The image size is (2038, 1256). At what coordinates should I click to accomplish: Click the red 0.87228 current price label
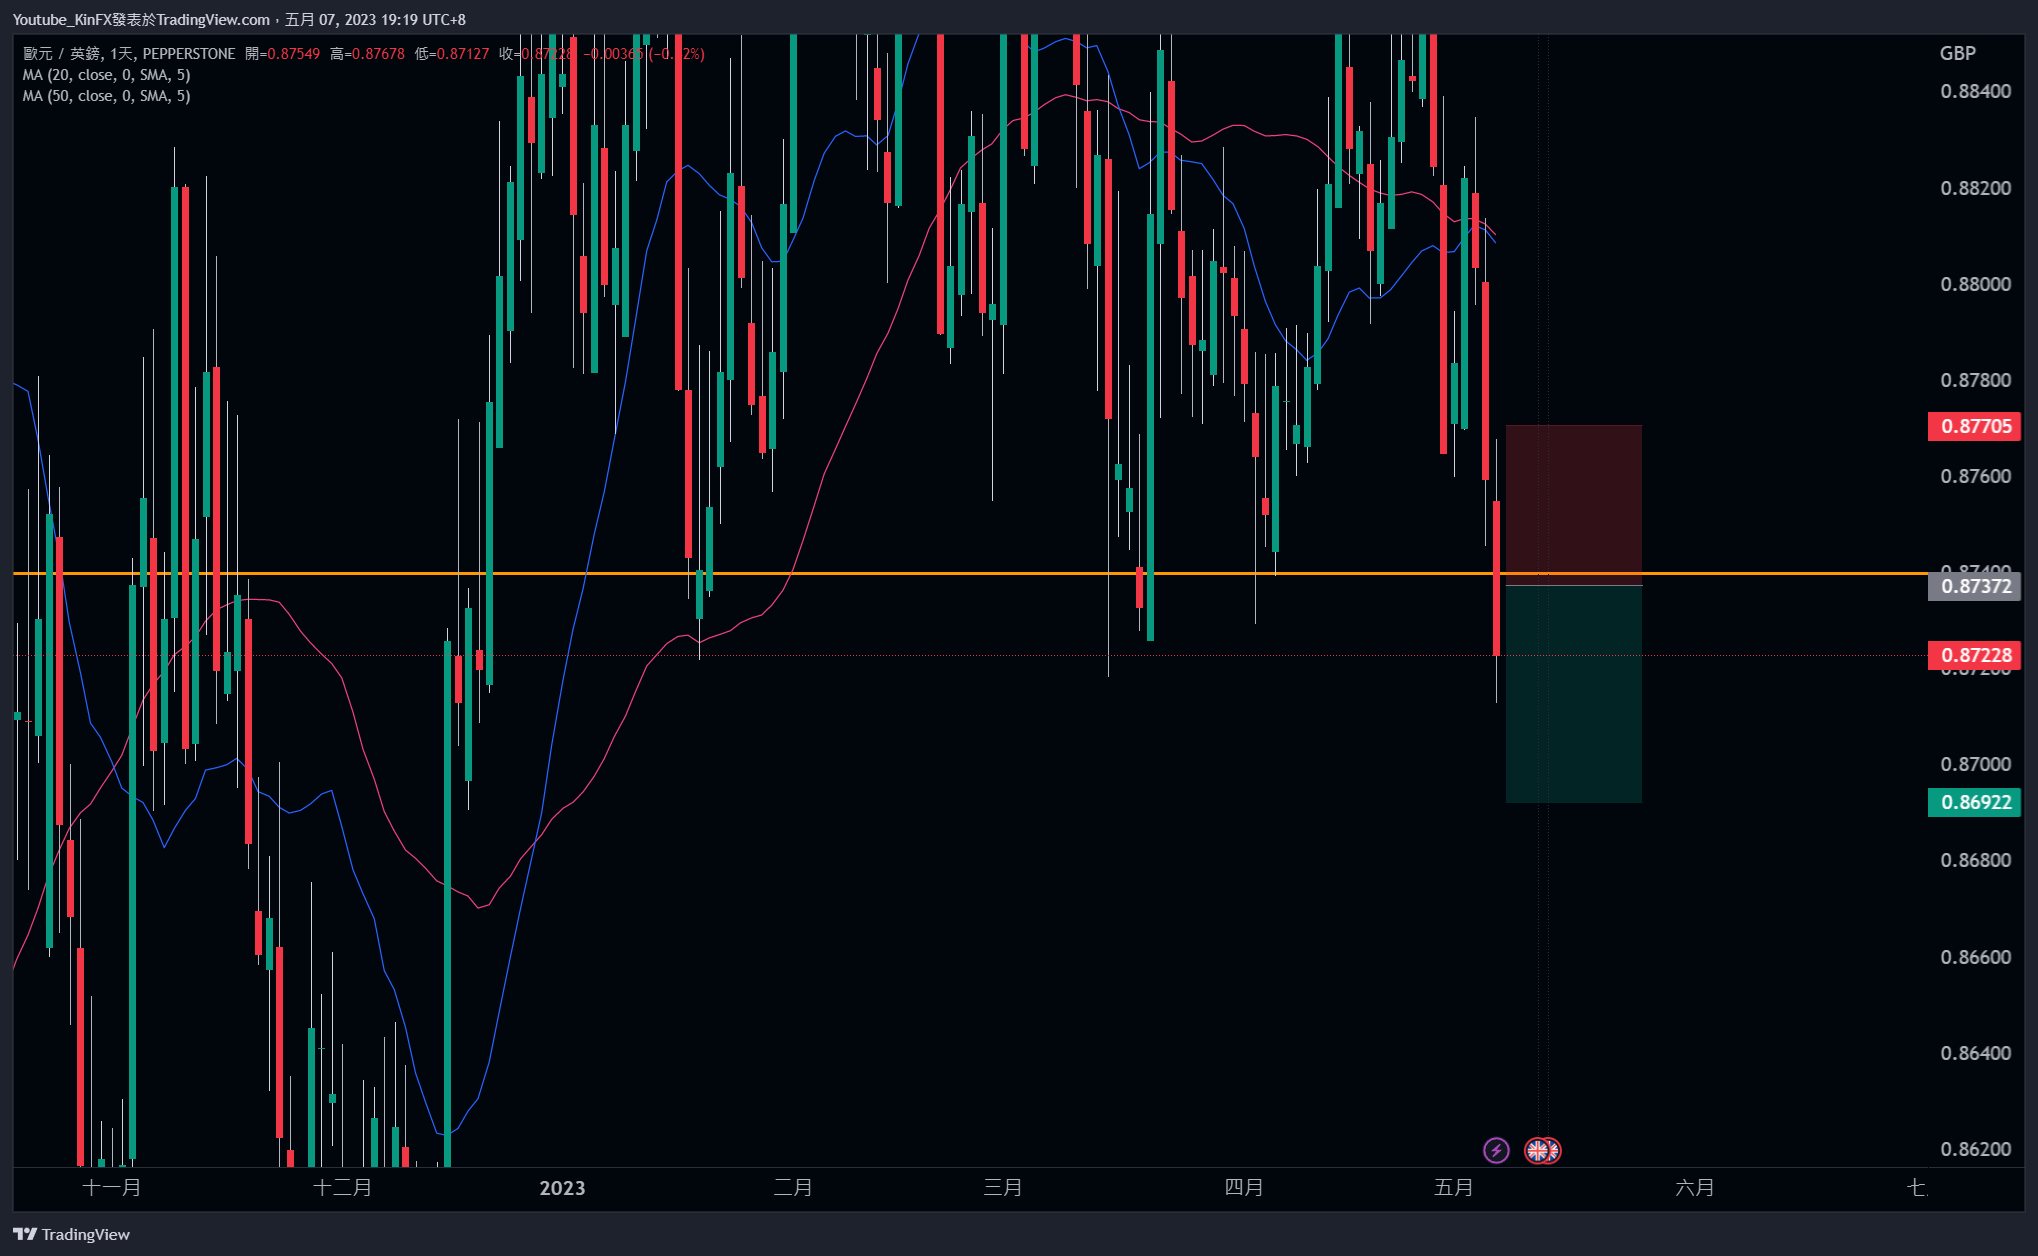point(1975,655)
